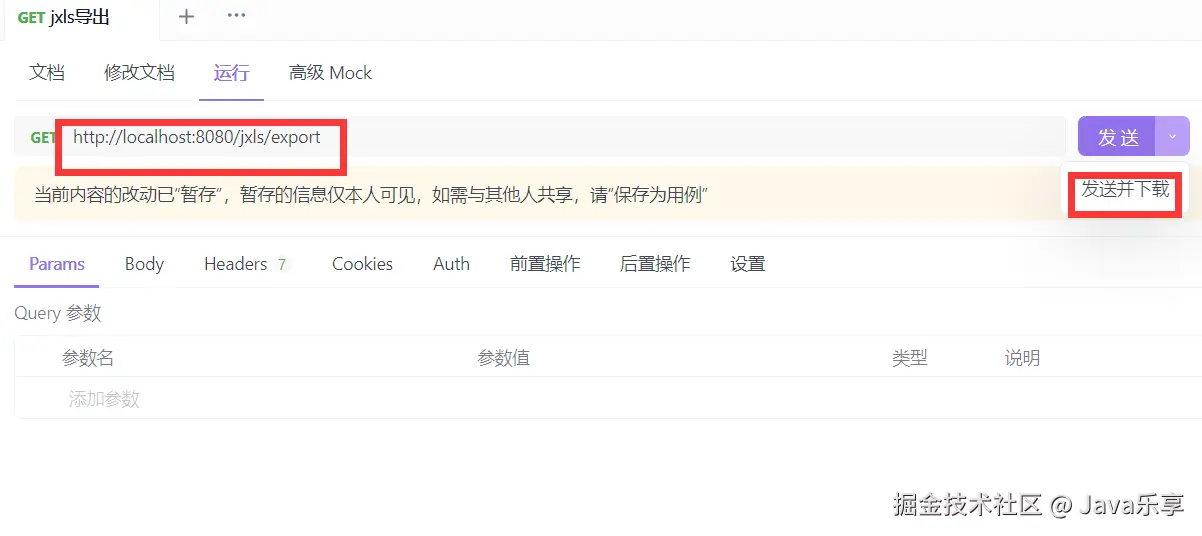This screenshot has height=536, width=1202.
Task: Switch to Headers tab
Action: pyautogui.click(x=246, y=264)
